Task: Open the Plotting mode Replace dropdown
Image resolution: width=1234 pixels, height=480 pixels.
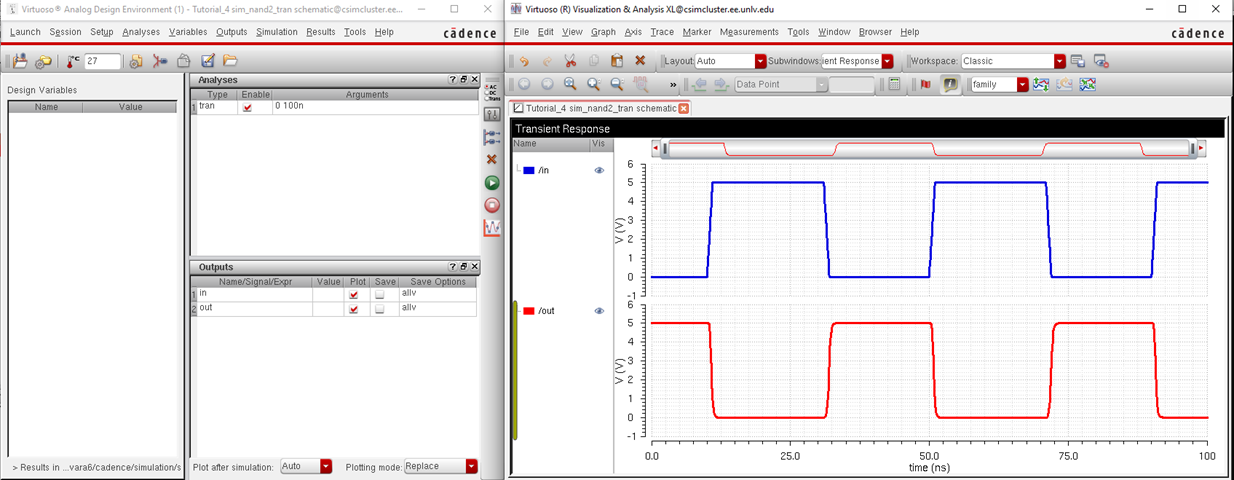Action: pos(471,467)
